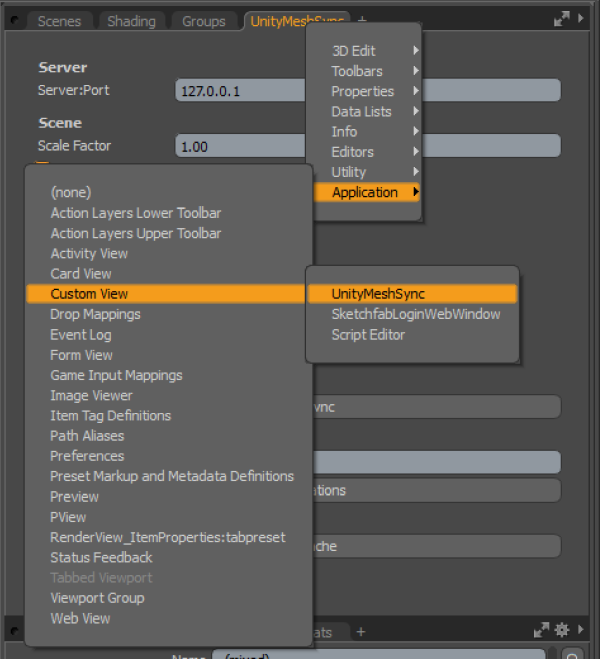
Task: Add a new tab next to UnityMeshSync
Action: pyautogui.click(x=362, y=20)
